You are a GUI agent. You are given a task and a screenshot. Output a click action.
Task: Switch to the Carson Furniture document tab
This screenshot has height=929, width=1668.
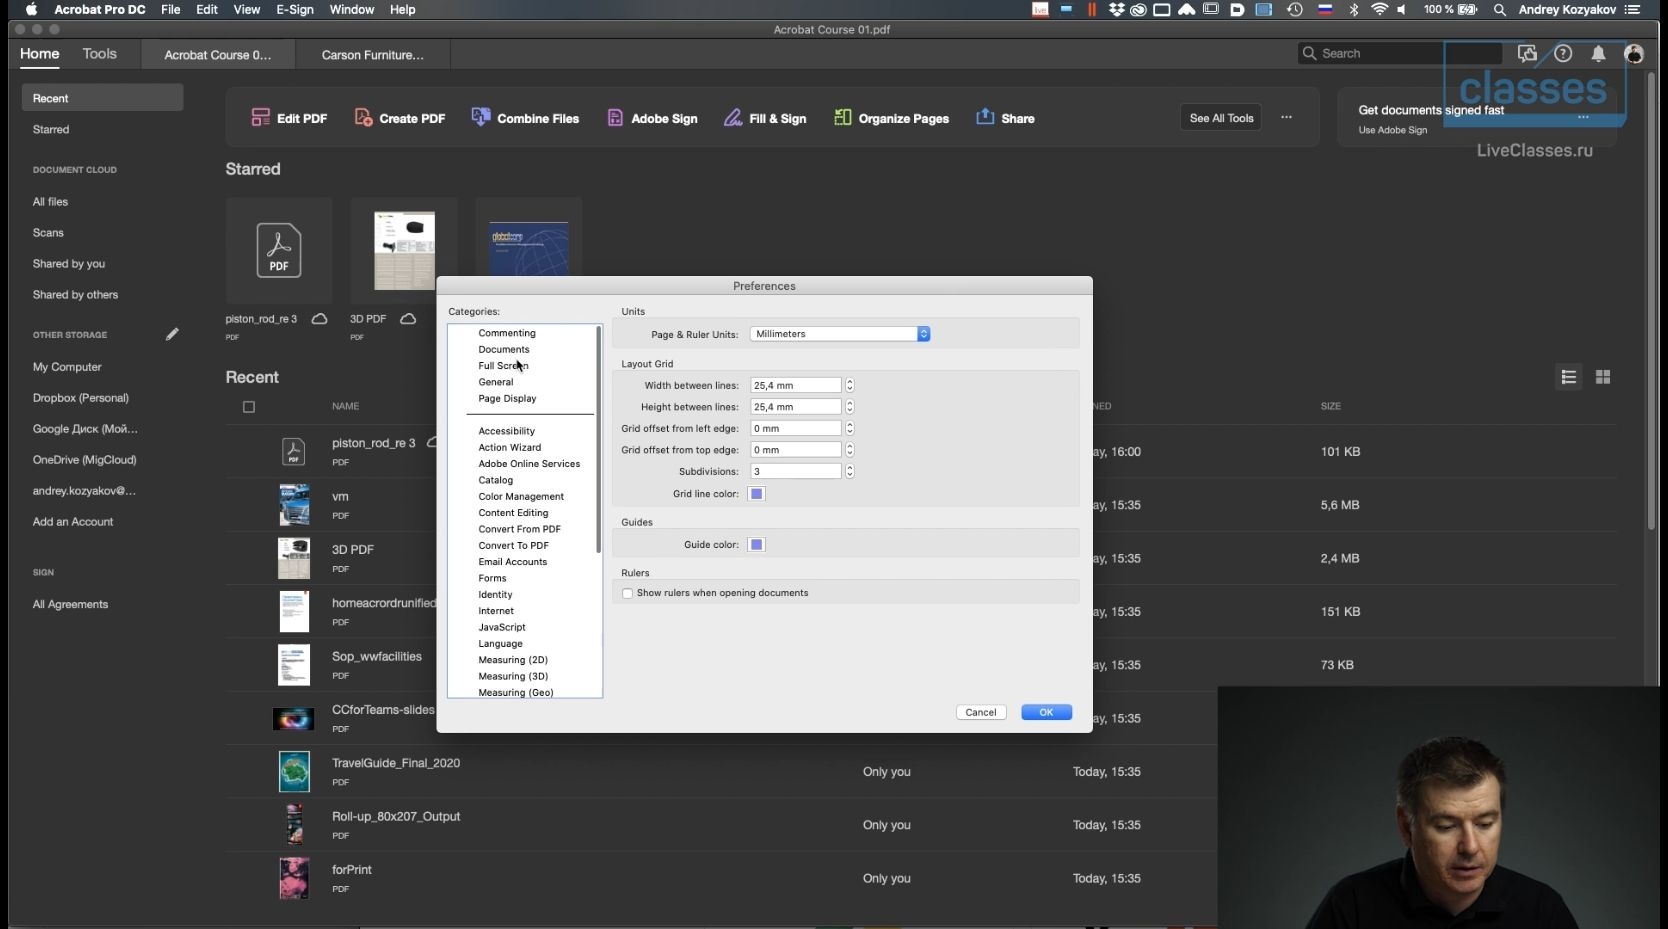tap(373, 55)
